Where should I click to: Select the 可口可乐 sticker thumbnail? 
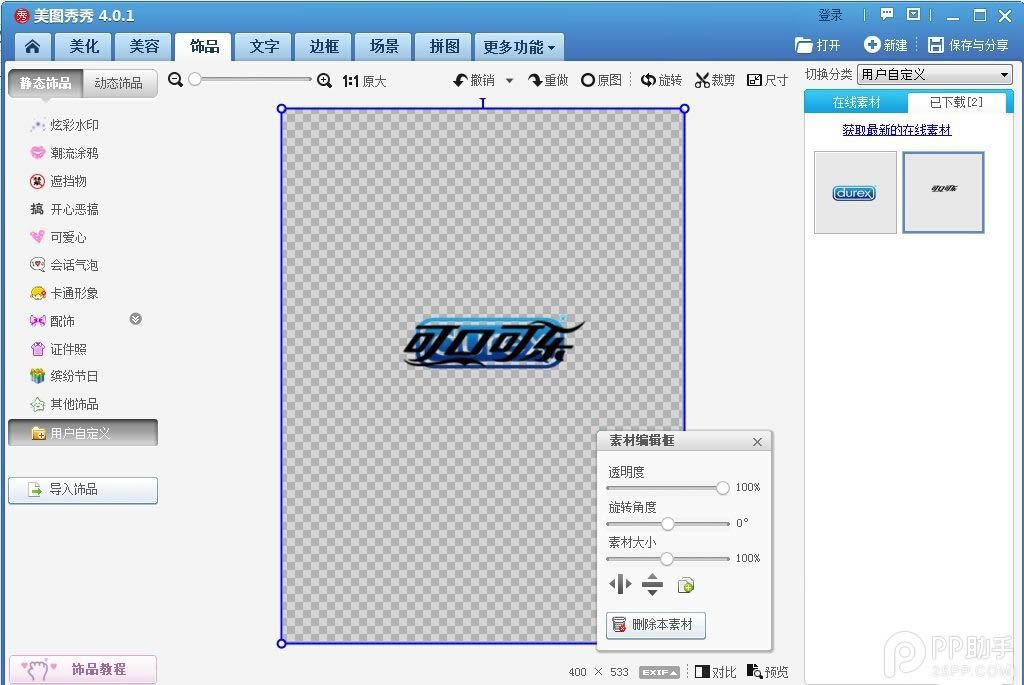(944, 192)
